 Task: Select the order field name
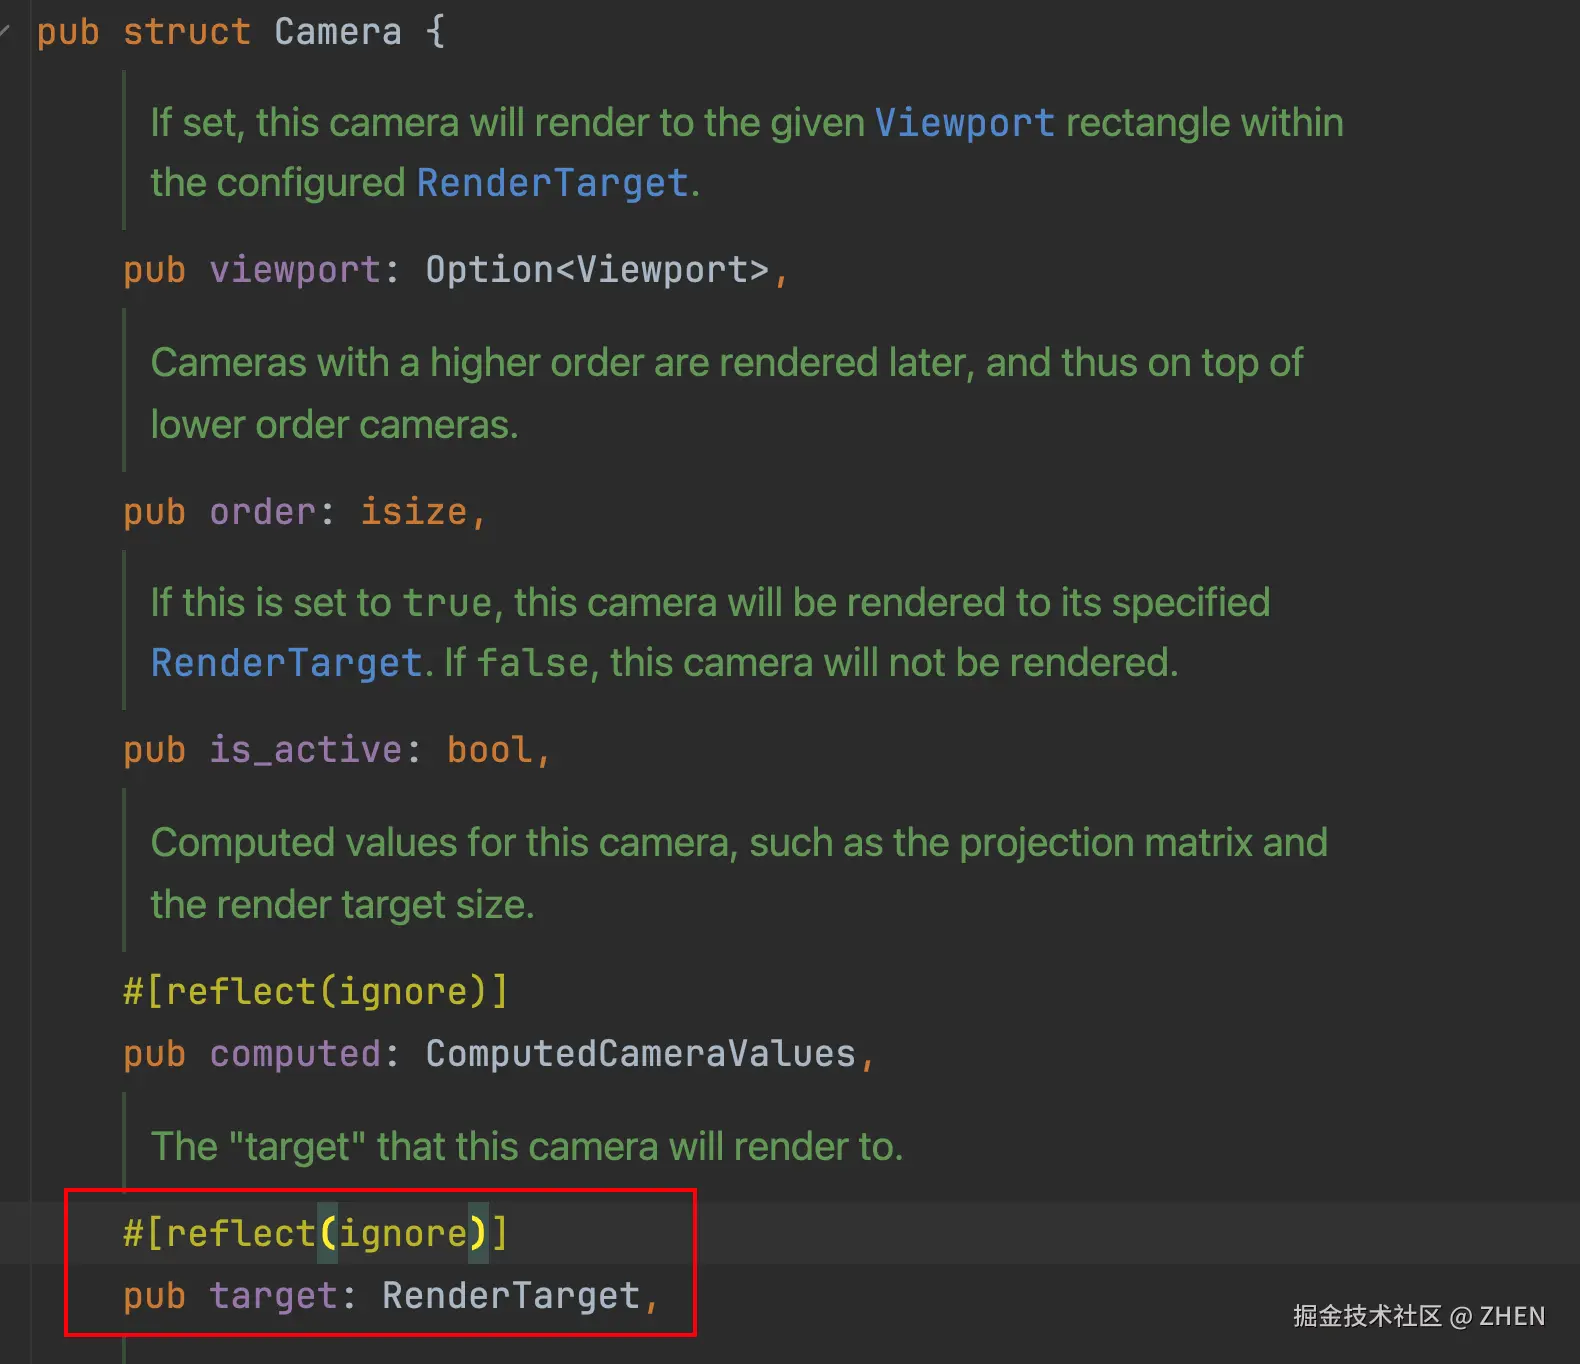pyautogui.click(x=262, y=512)
